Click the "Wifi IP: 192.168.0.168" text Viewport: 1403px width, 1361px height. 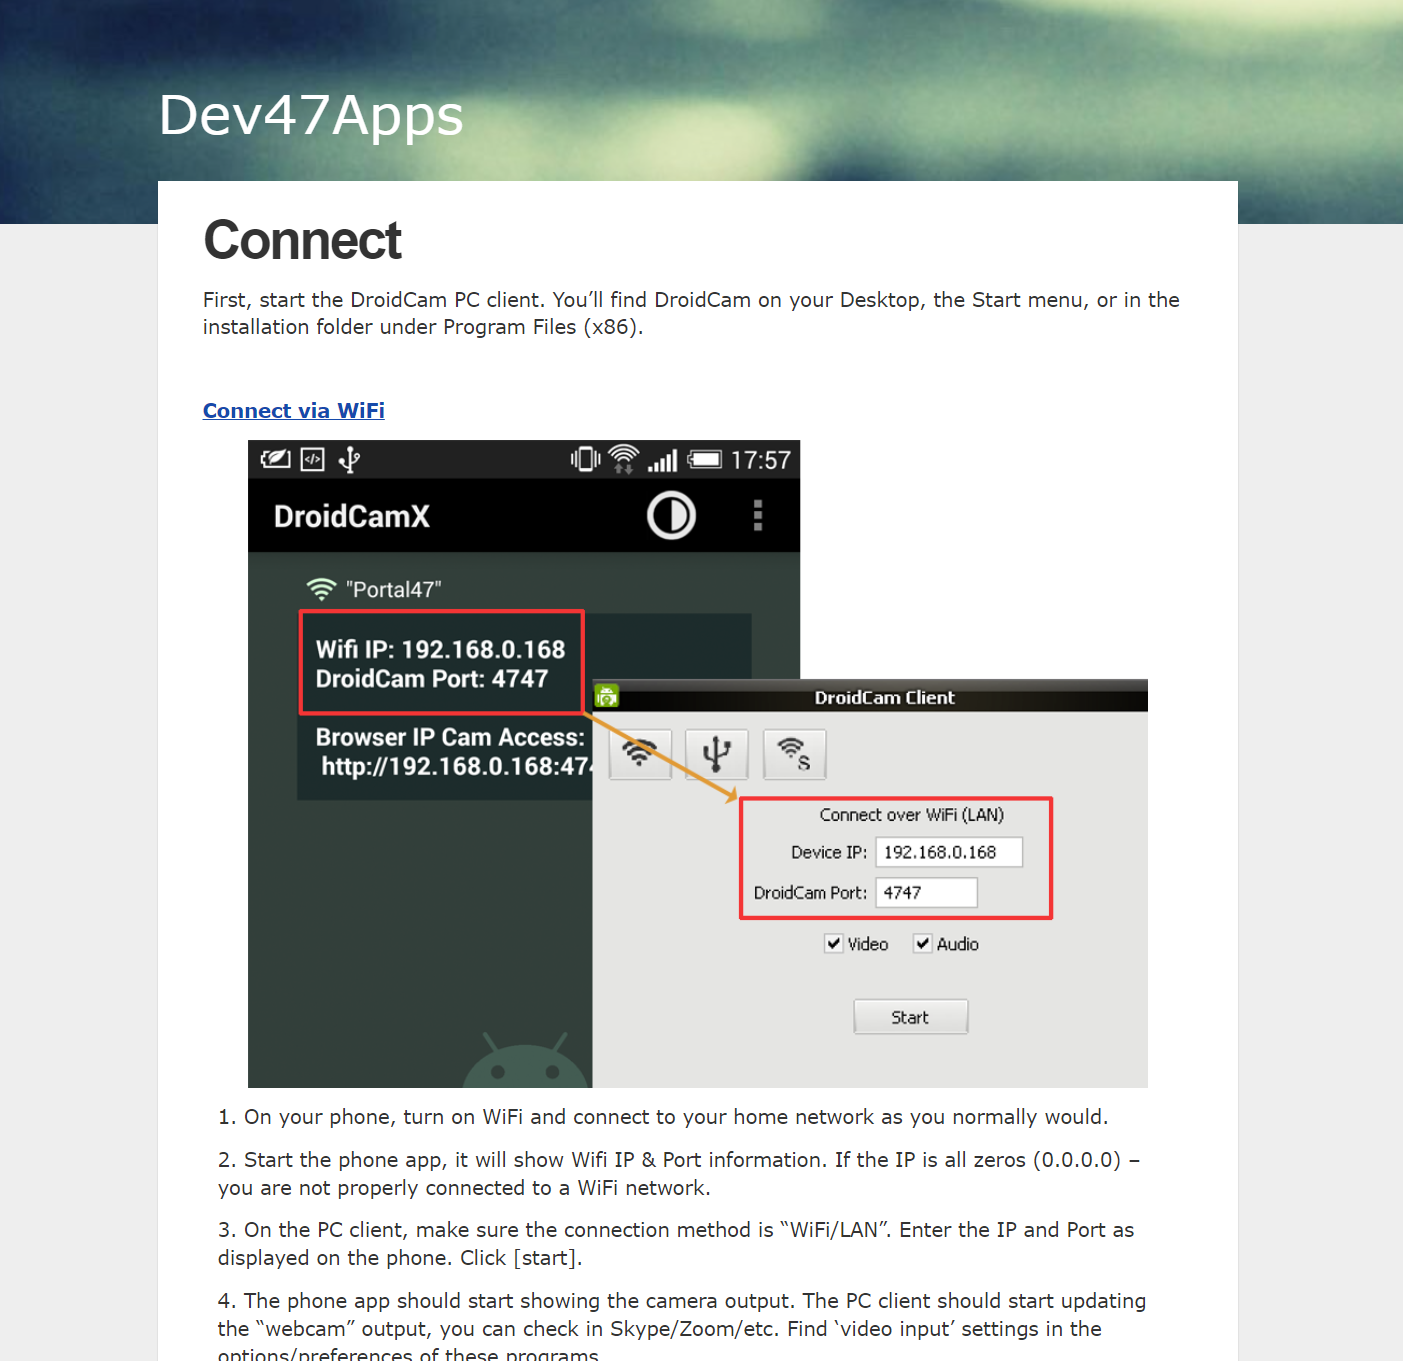(441, 650)
